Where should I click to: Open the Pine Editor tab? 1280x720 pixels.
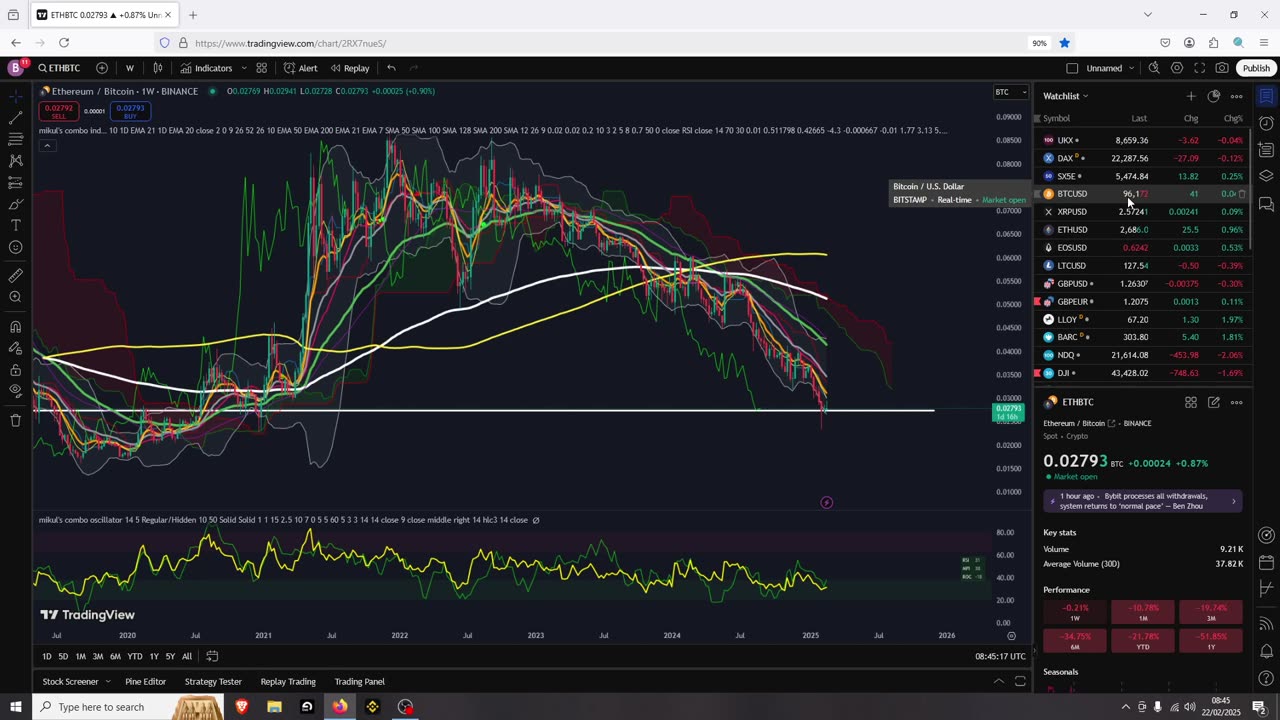pyautogui.click(x=145, y=681)
